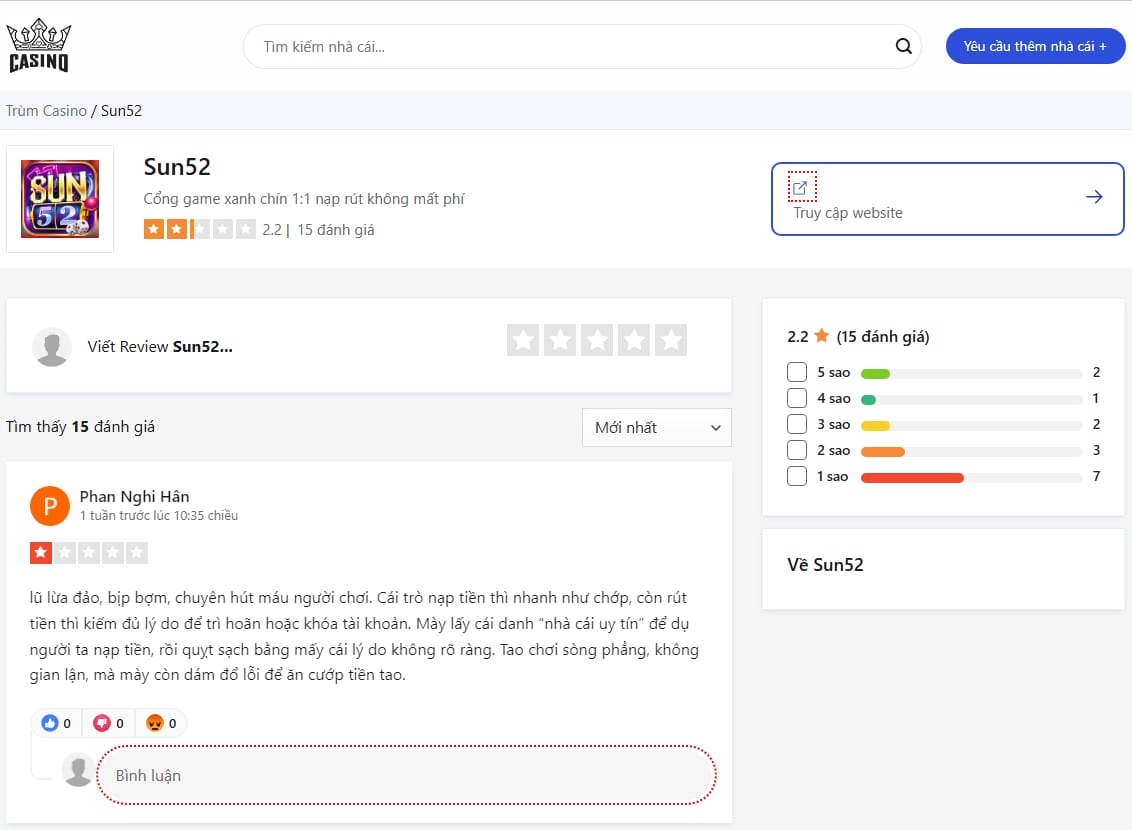Image resolution: width=1132 pixels, height=830 pixels.
Task: Click the search magnifier icon
Action: tap(903, 46)
